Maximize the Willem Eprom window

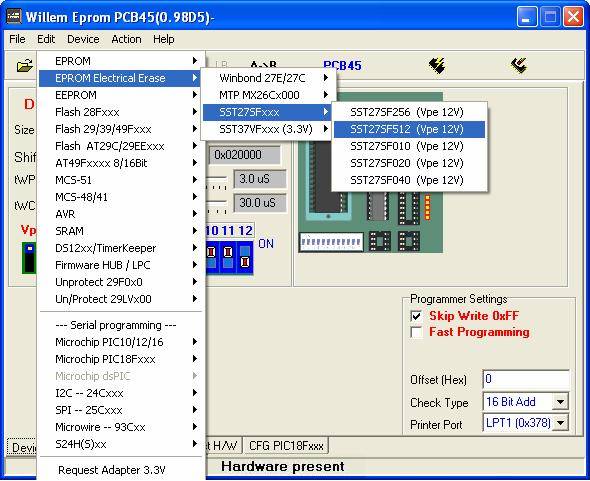550,17
